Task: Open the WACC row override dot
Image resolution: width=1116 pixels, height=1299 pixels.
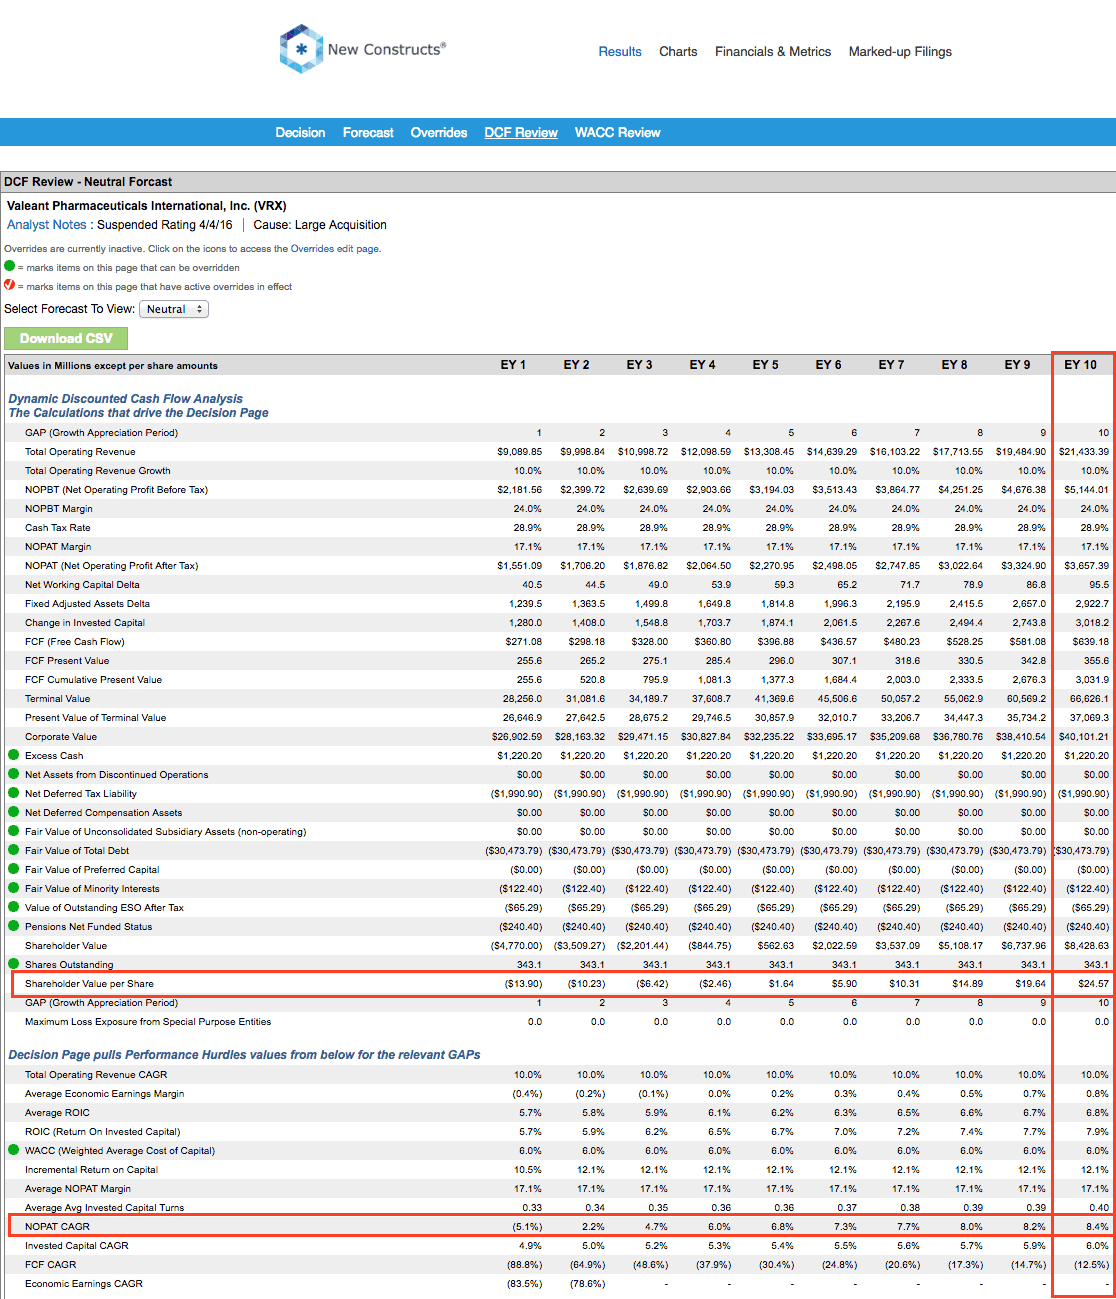Action: 14,1150
